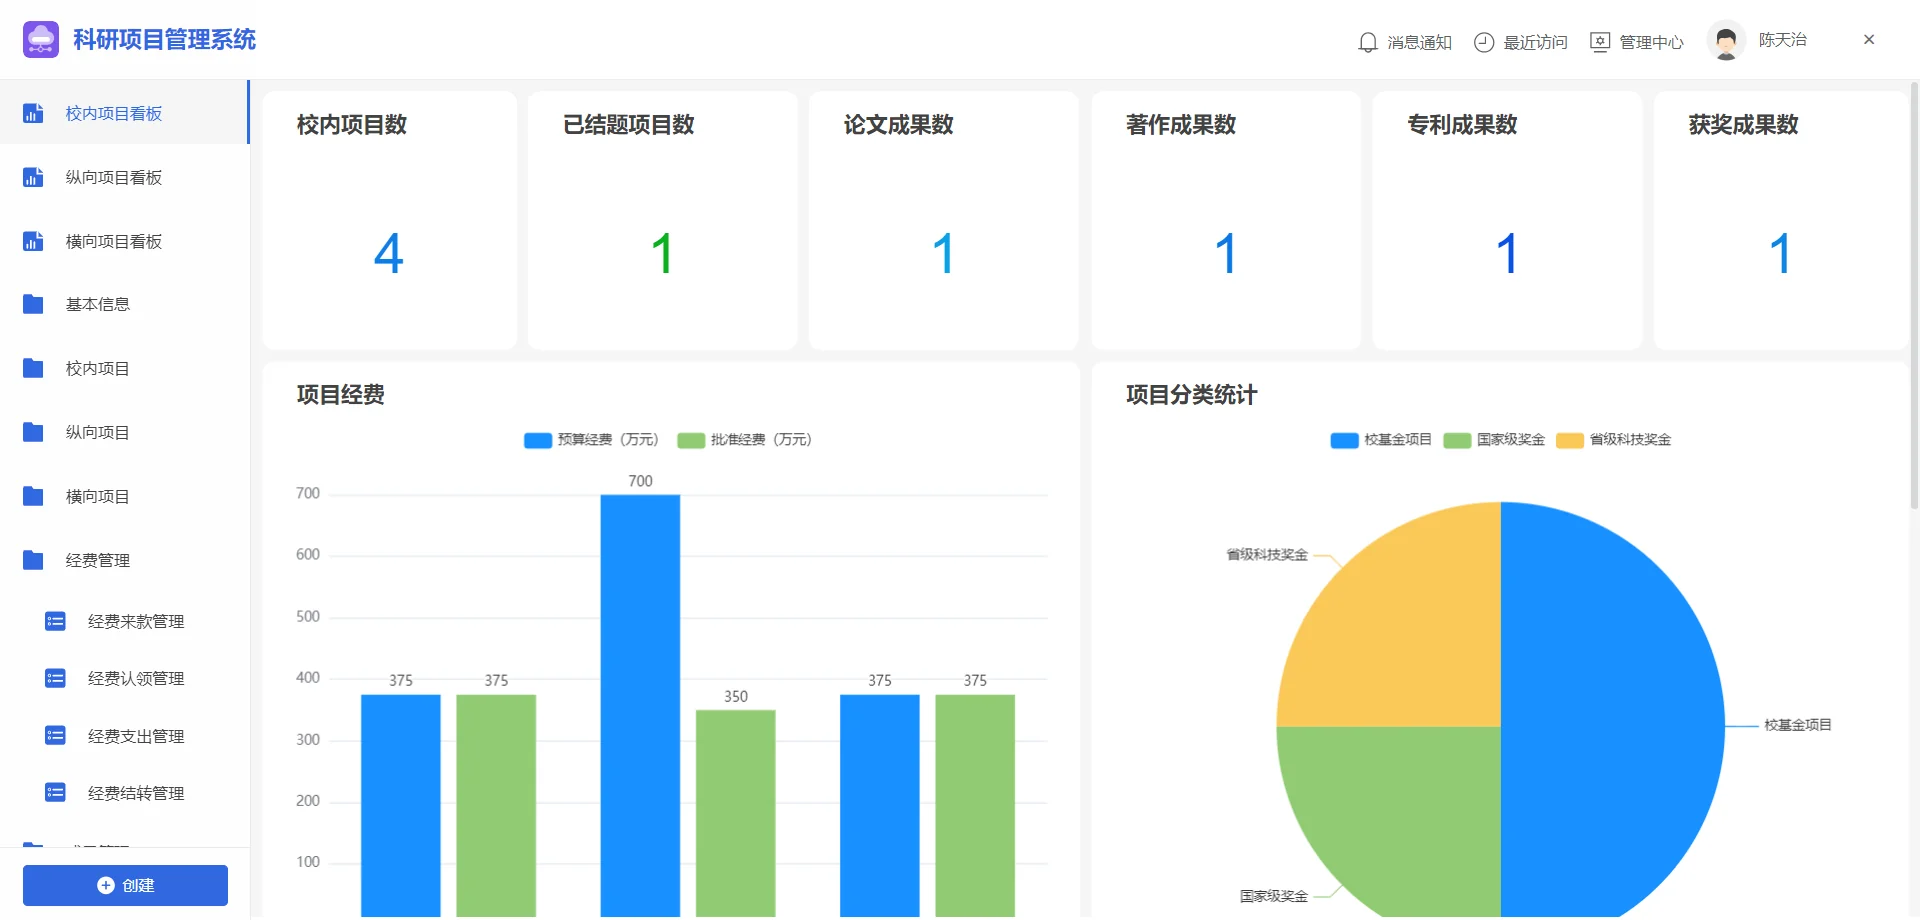Click the folder icon beside 基本信息

click(x=33, y=304)
